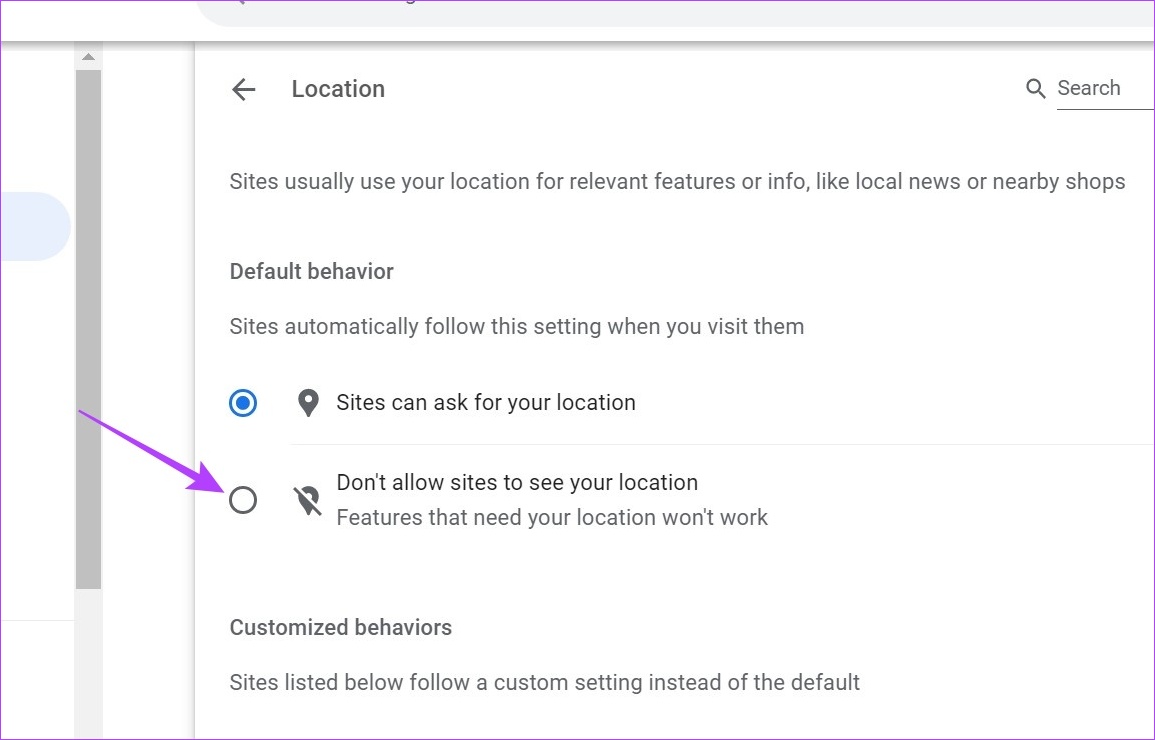Select the 'Sites can ask for your location' radio

coord(242,403)
